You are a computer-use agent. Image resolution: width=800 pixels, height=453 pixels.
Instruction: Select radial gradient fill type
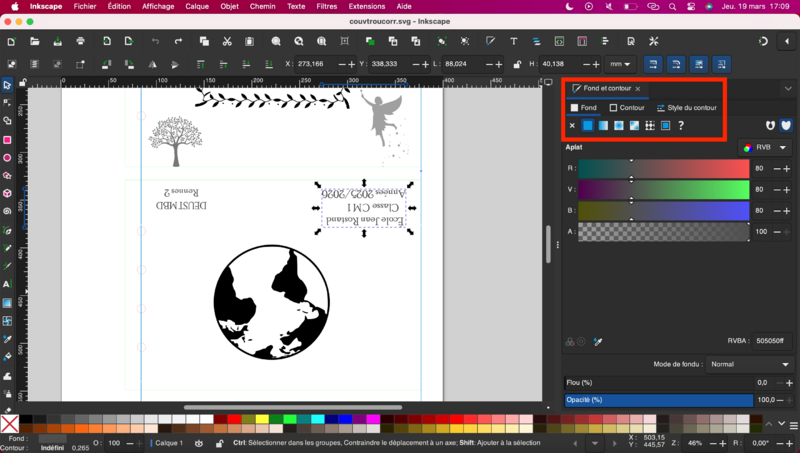point(619,125)
